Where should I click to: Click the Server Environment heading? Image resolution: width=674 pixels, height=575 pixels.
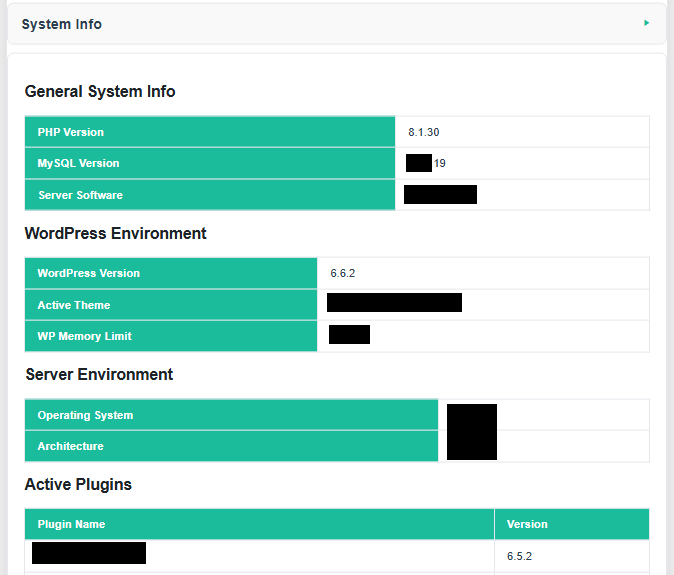[99, 374]
